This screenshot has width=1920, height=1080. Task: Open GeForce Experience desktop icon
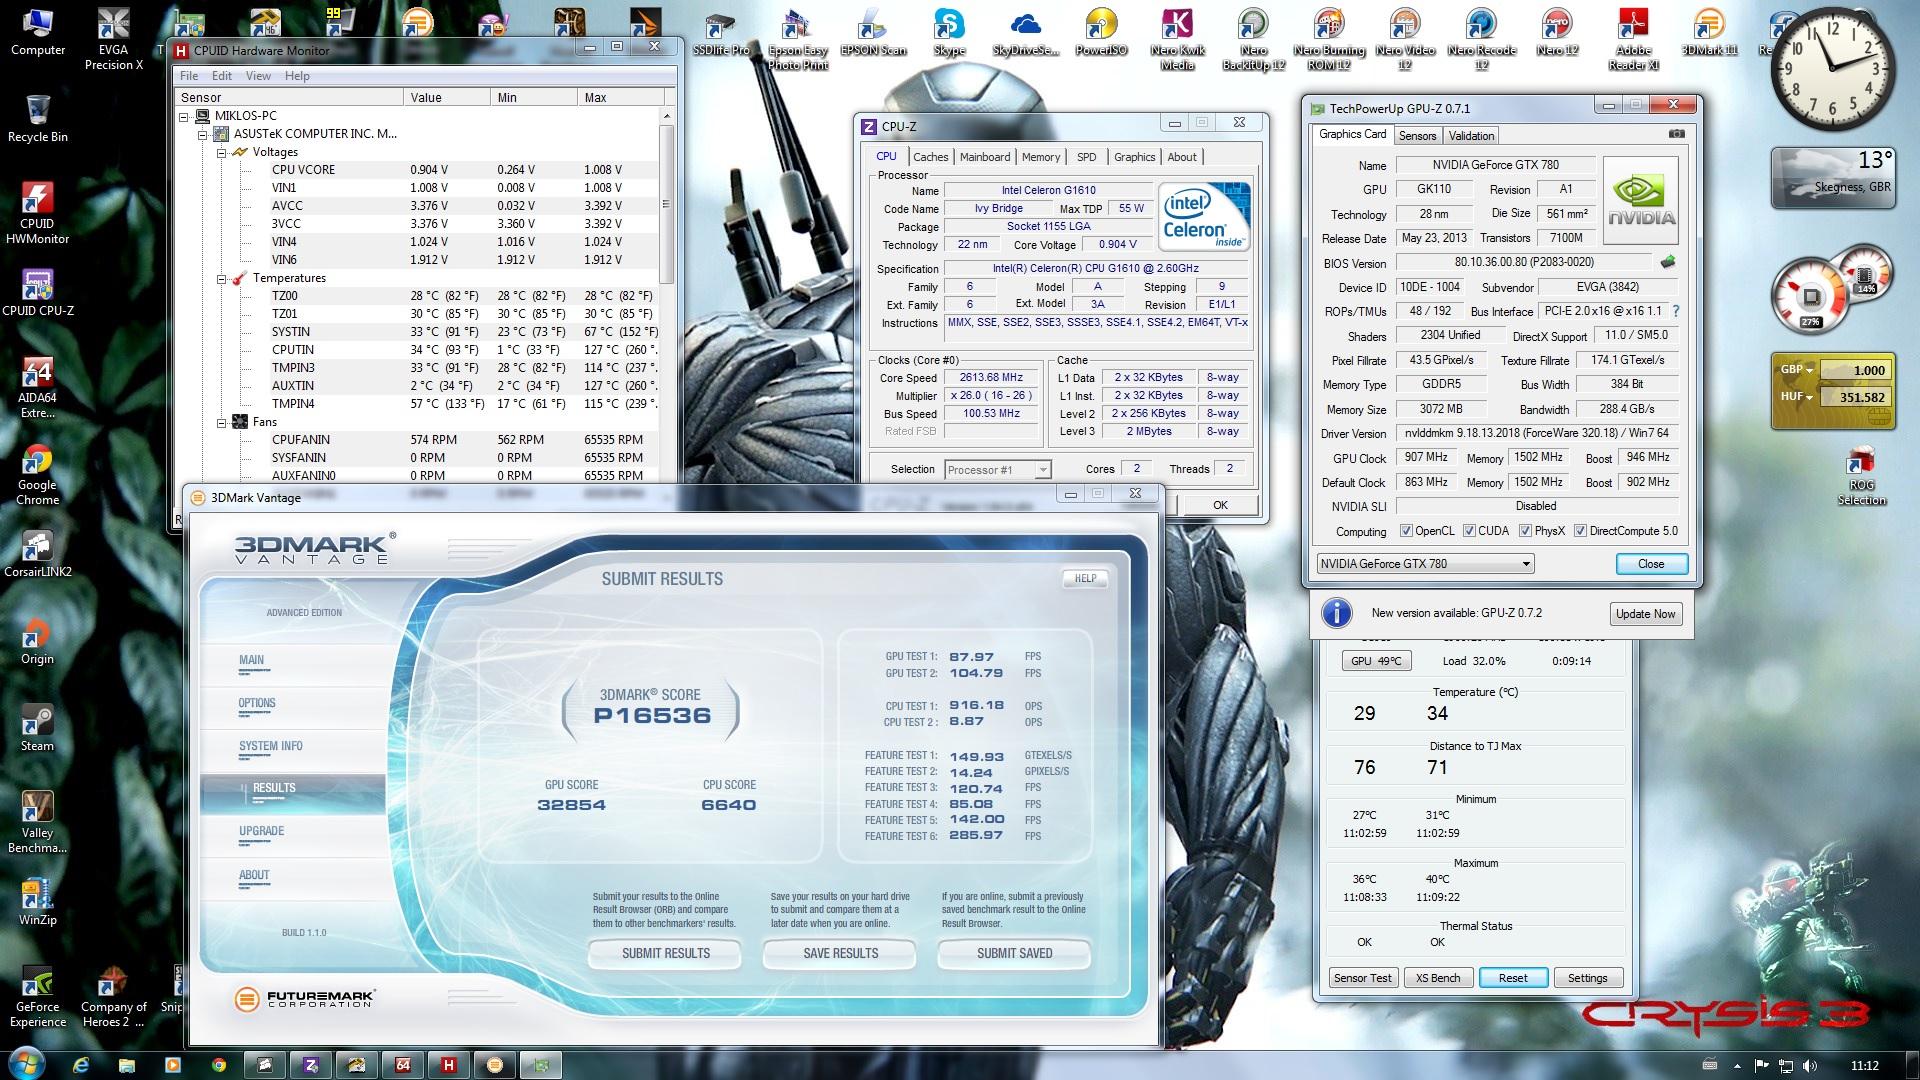(38, 995)
